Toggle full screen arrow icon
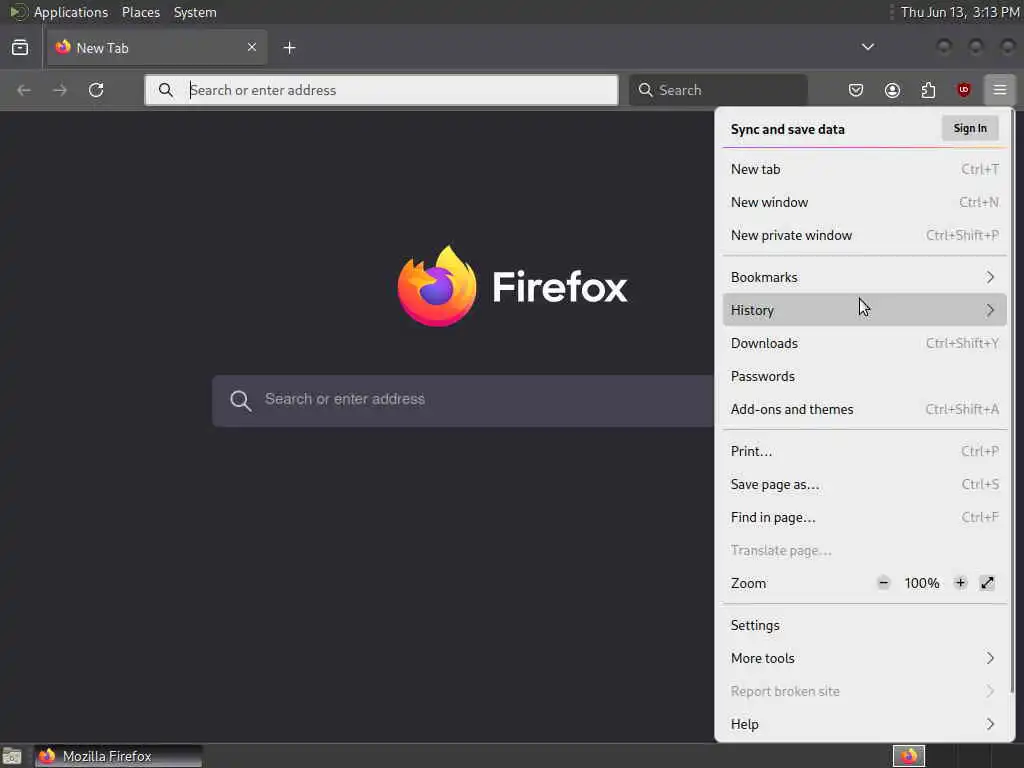The width and height of the screenshot is (1024, 768). [x=987, y=583]
